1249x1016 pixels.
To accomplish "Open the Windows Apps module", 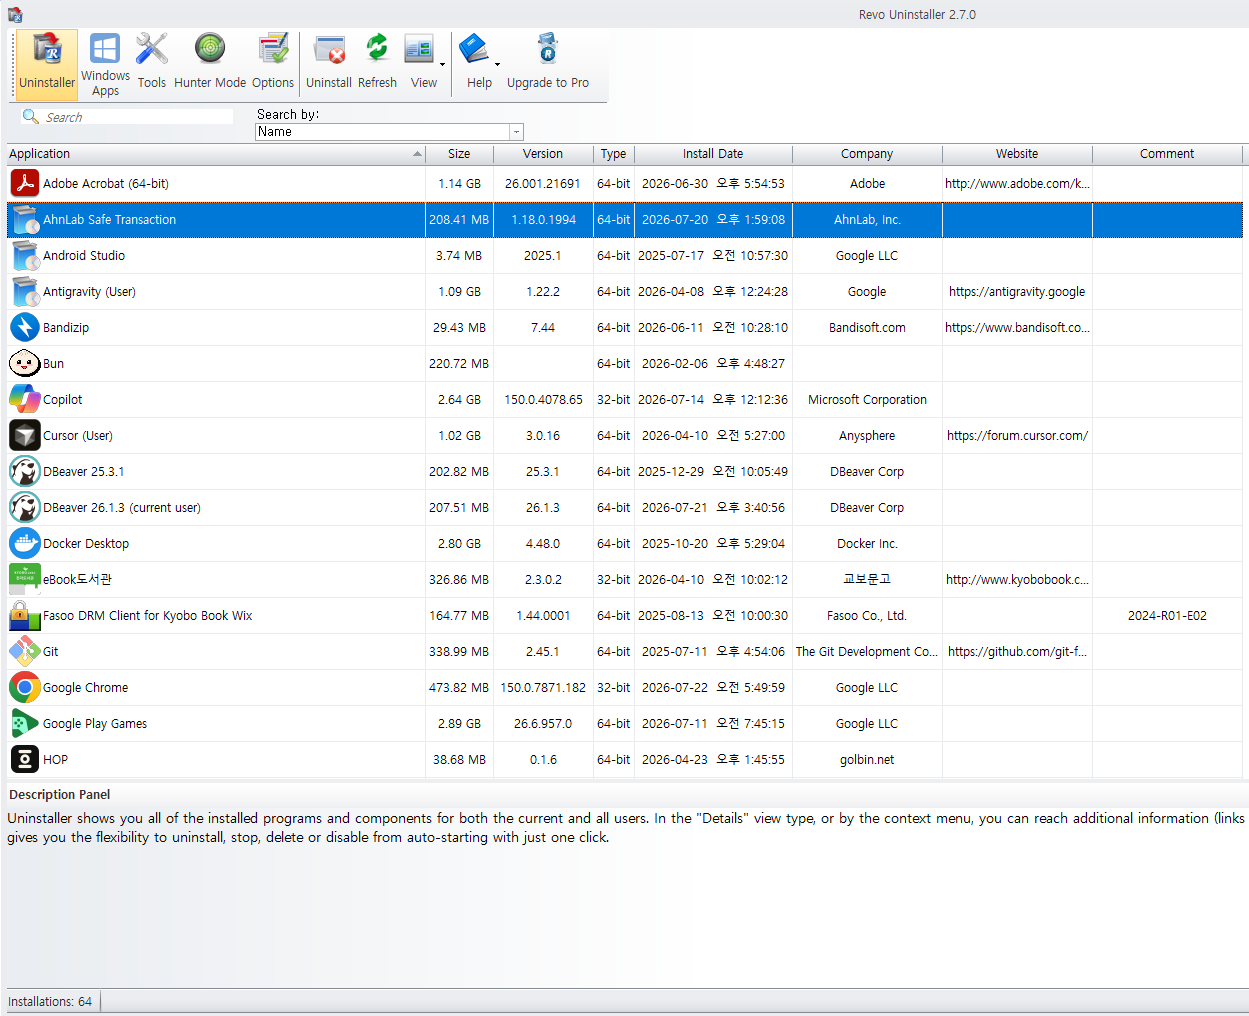I will coord(105,64).
